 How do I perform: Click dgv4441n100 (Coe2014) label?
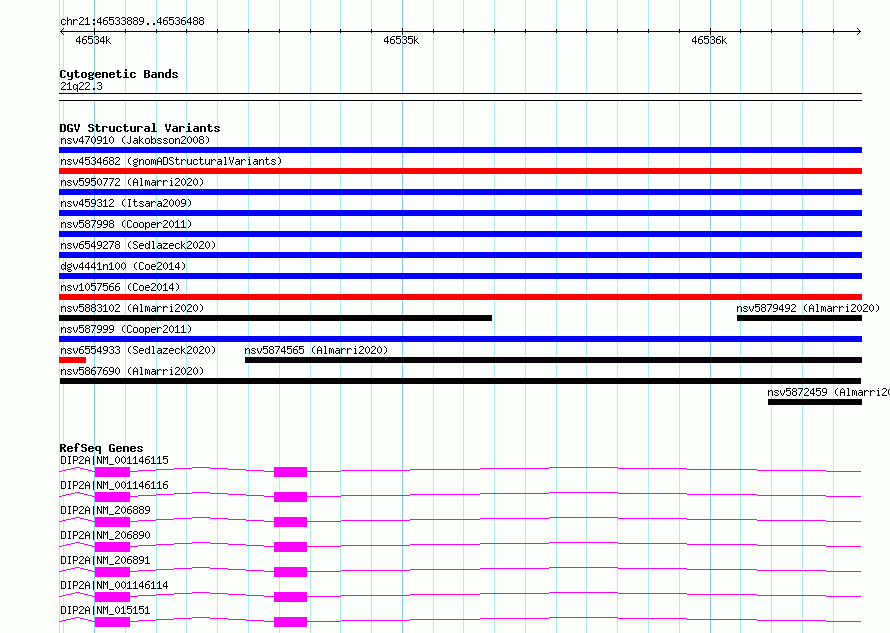coord(123,266)
